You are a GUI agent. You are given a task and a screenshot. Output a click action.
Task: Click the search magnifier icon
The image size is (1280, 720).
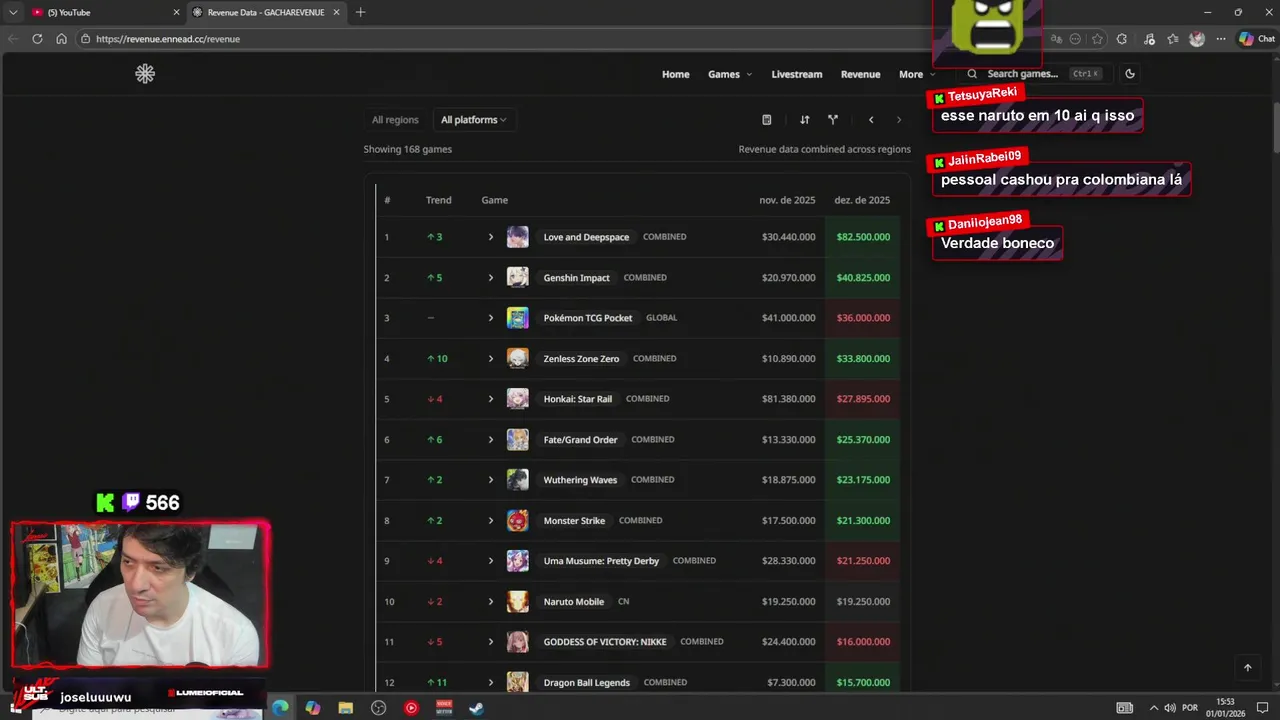pos(972,74)
